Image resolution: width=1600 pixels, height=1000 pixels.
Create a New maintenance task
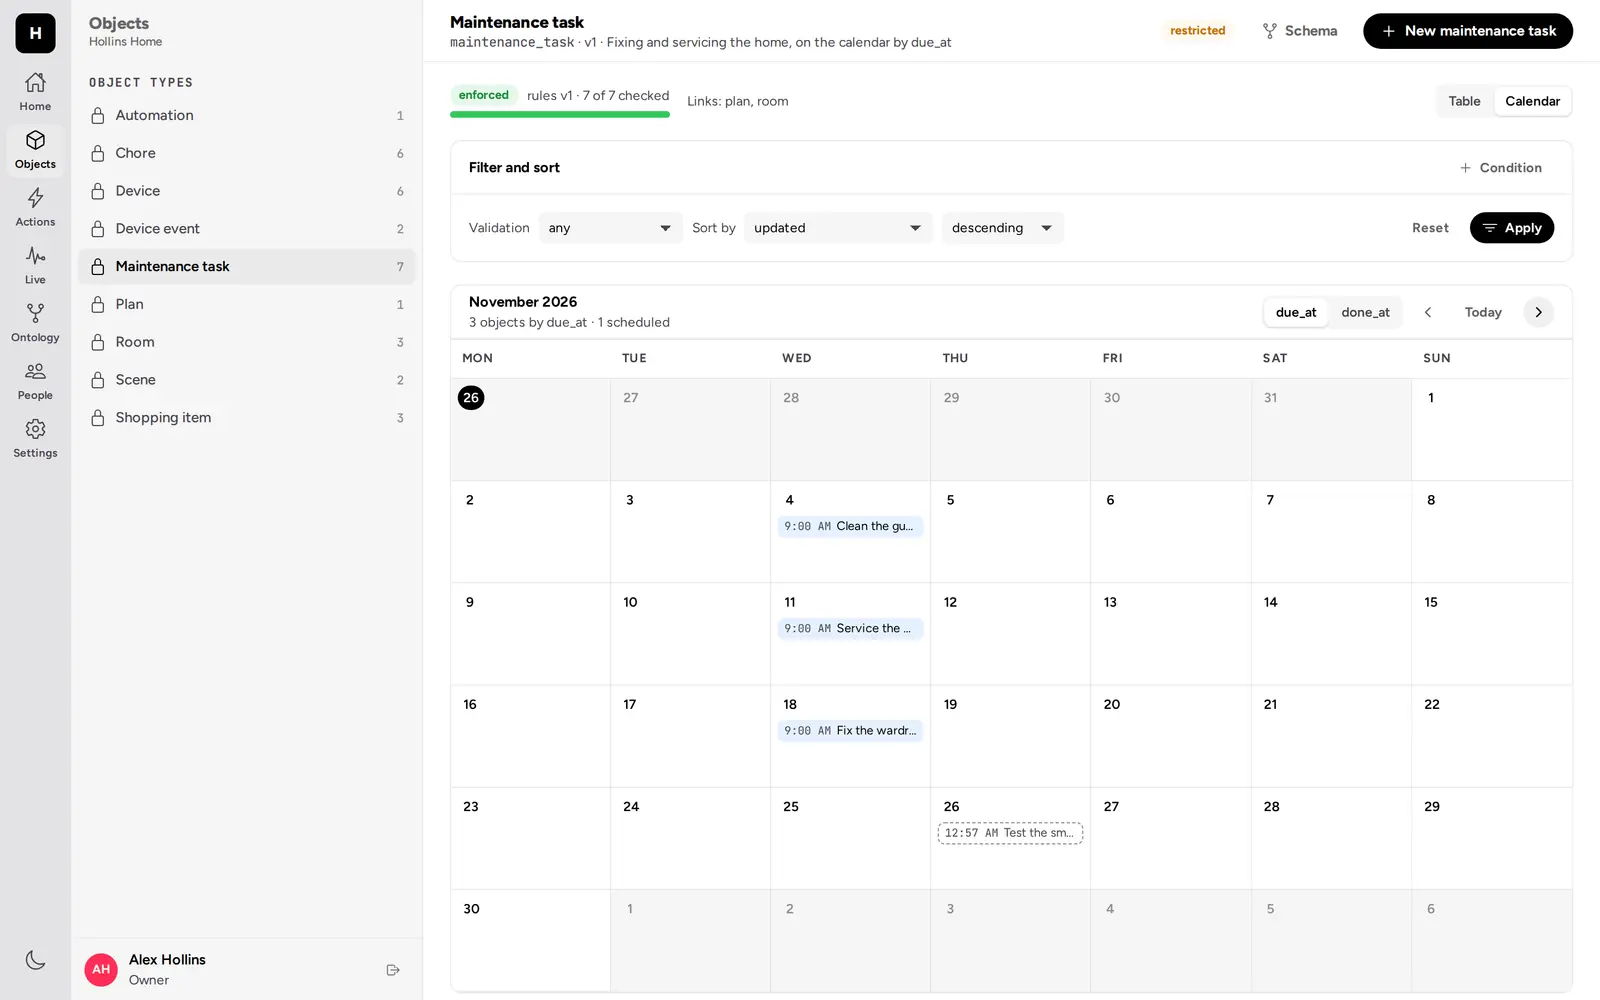point(1467,31)
